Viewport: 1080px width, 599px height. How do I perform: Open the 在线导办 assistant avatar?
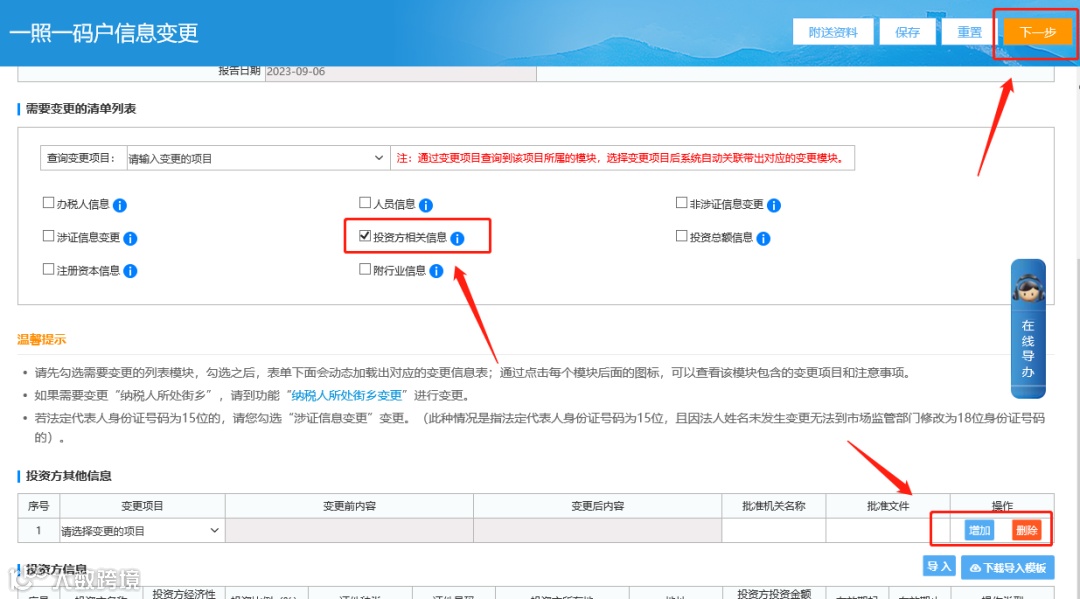(1028, 288)
